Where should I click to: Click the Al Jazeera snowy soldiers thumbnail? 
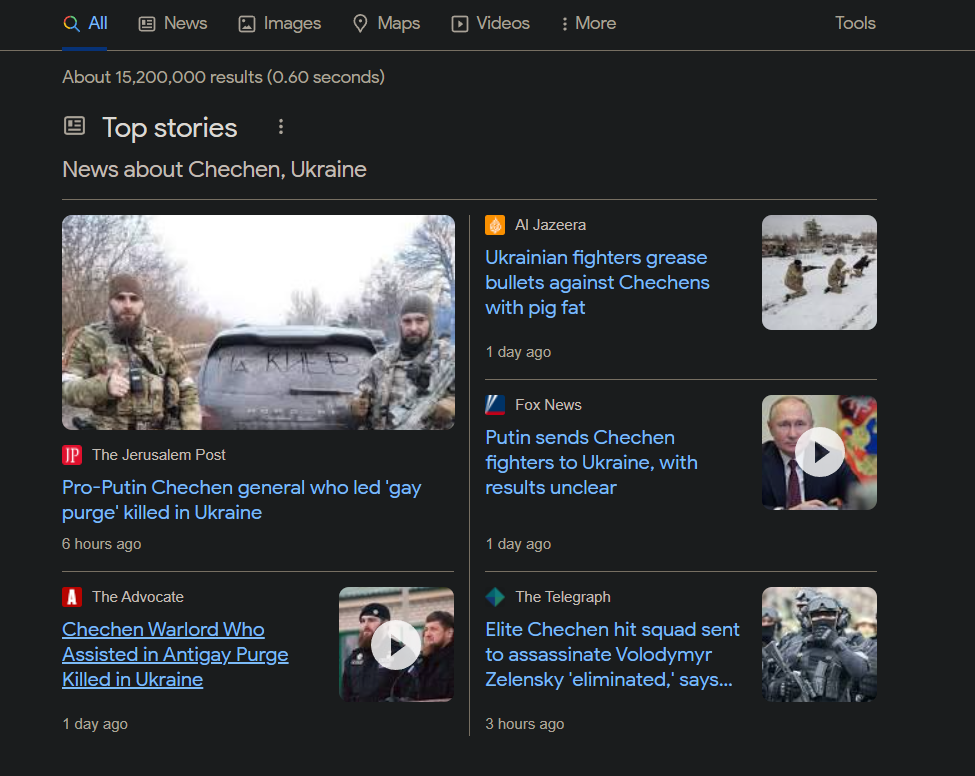(819, 272)
